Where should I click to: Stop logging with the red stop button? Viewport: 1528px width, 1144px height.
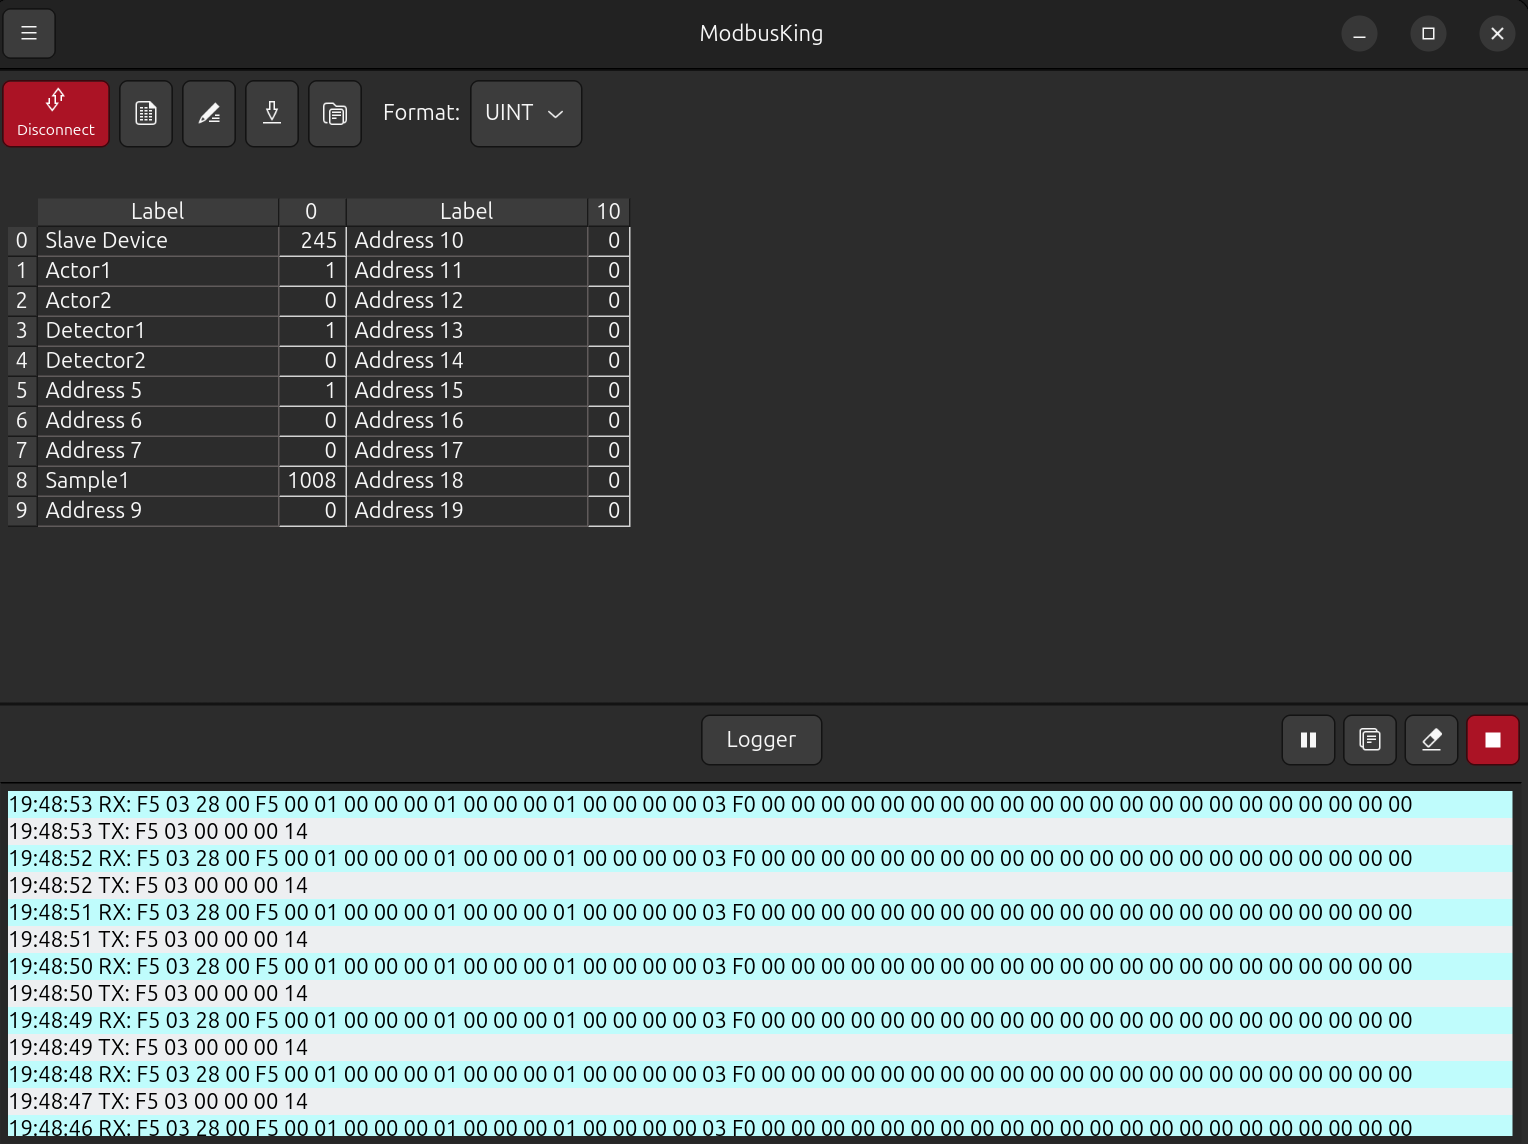point(1492,740)
